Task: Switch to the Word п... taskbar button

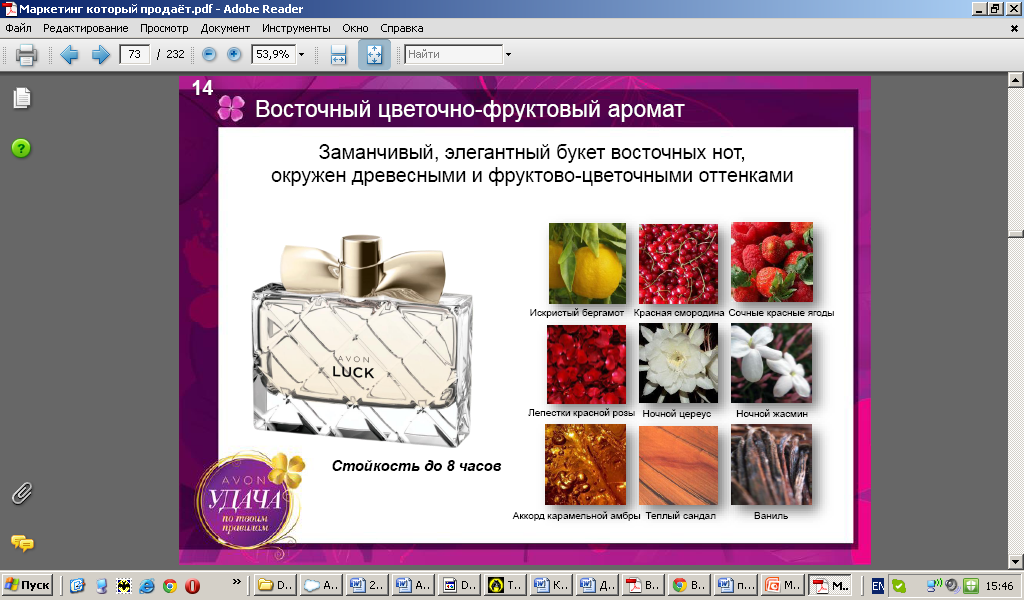Action: pyautogui.click(x=735, y=585)
